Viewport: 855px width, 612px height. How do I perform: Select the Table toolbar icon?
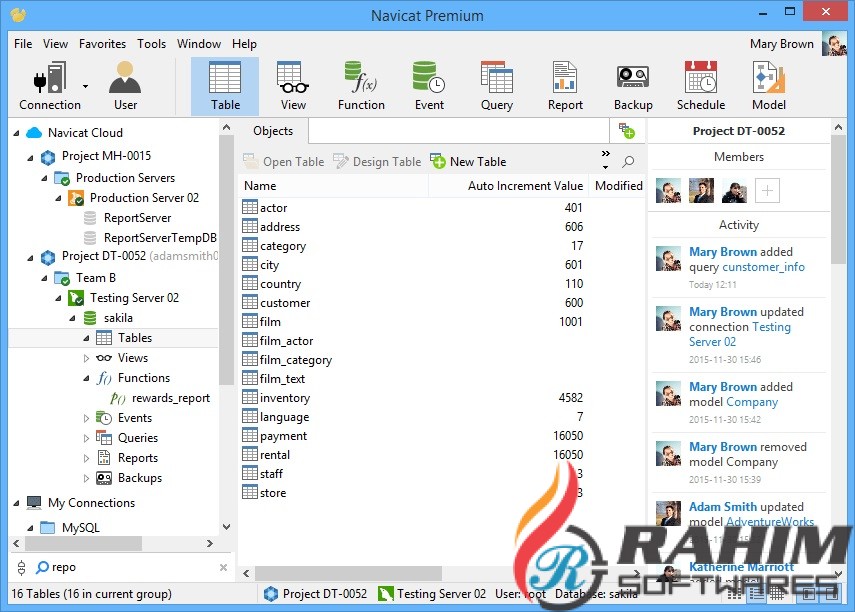pos(225,86)
